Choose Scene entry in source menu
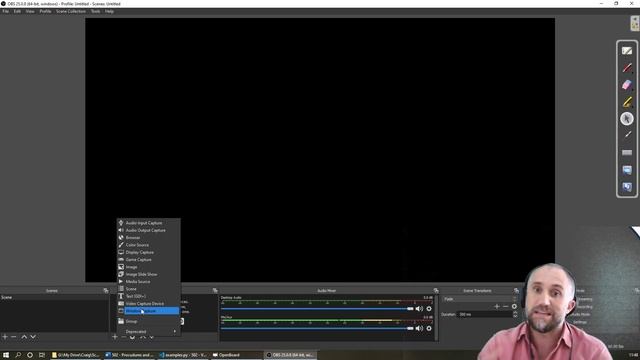 149,289
